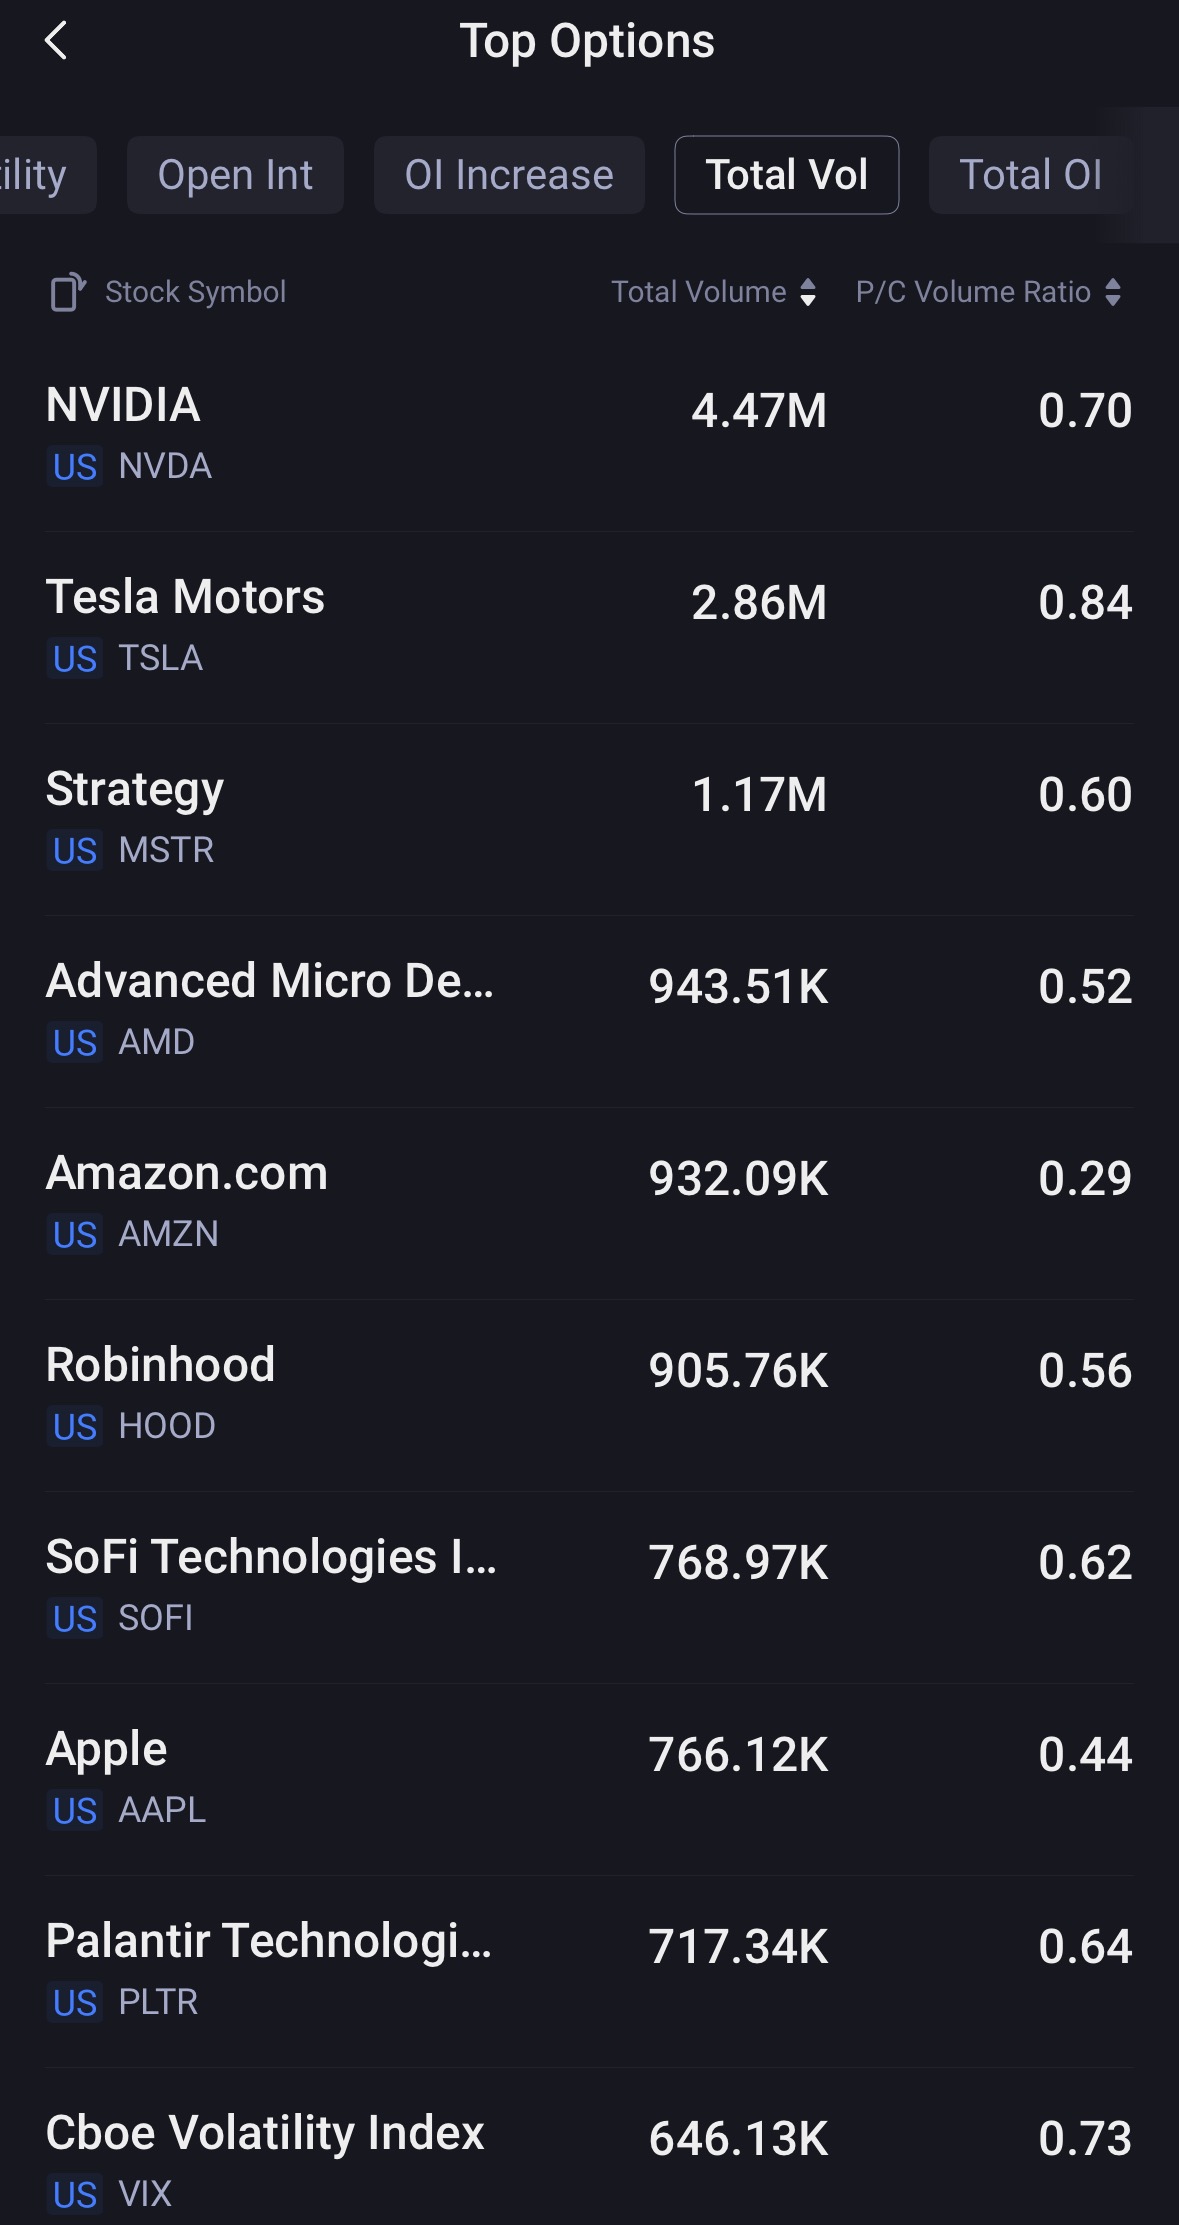Viewport: 1179px width, 2225px height.
Task: Tap Cboe Volatility Index VIX row
Action: pos(588,2160)
